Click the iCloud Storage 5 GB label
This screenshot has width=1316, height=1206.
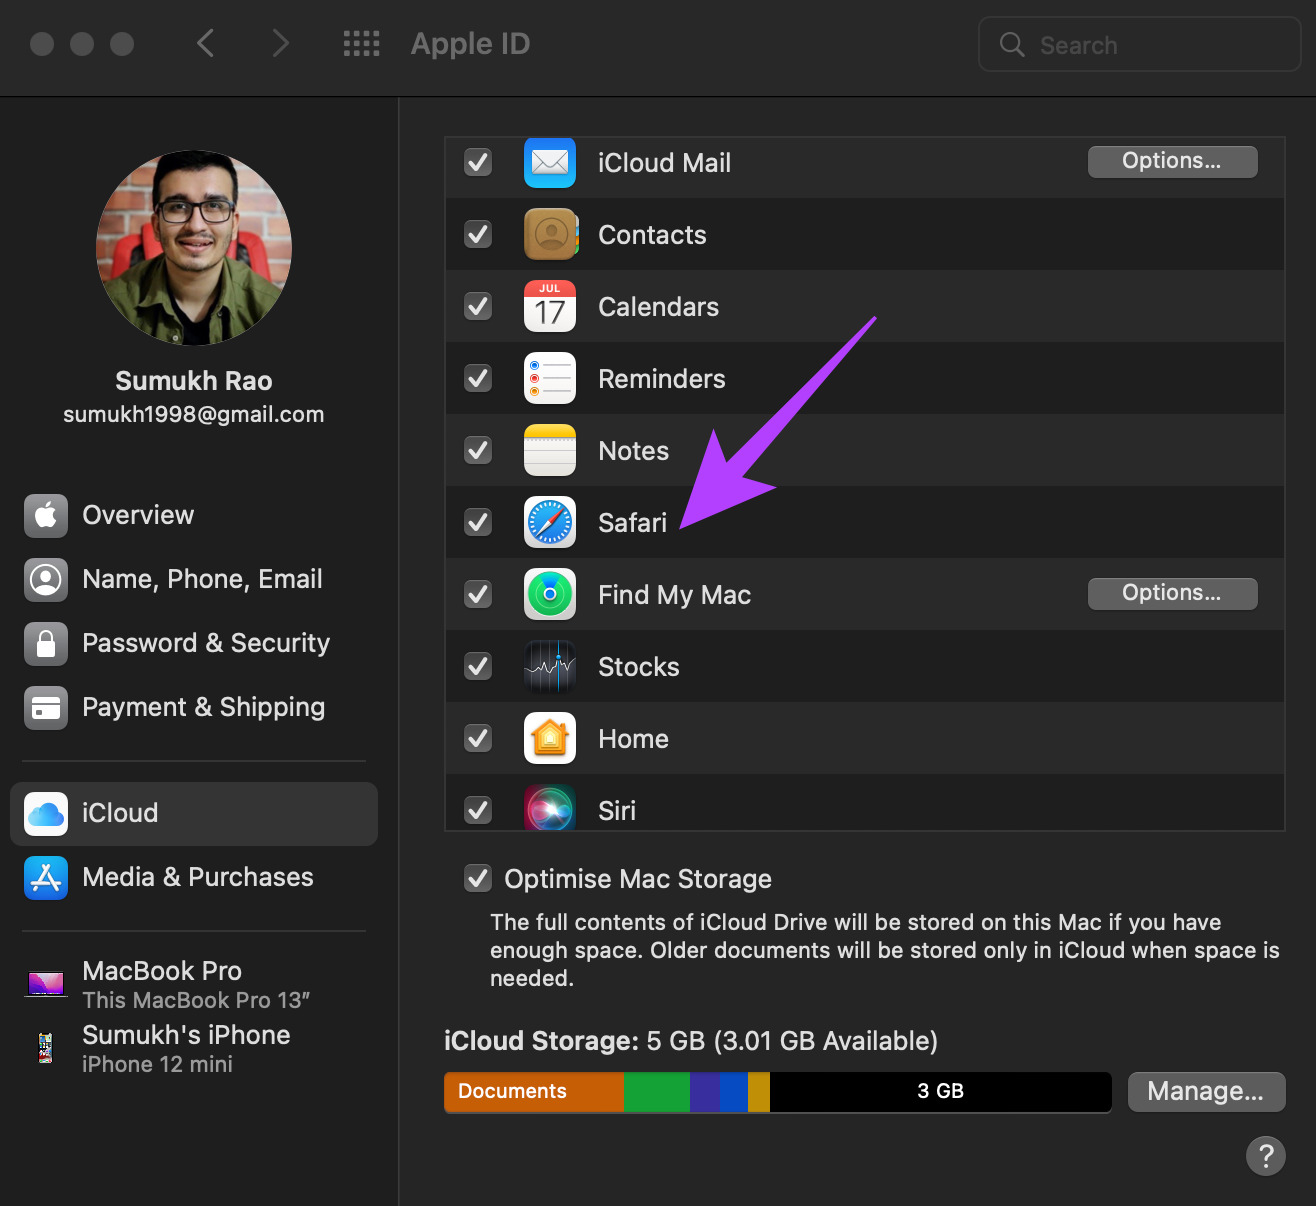tap(691, 1041)
